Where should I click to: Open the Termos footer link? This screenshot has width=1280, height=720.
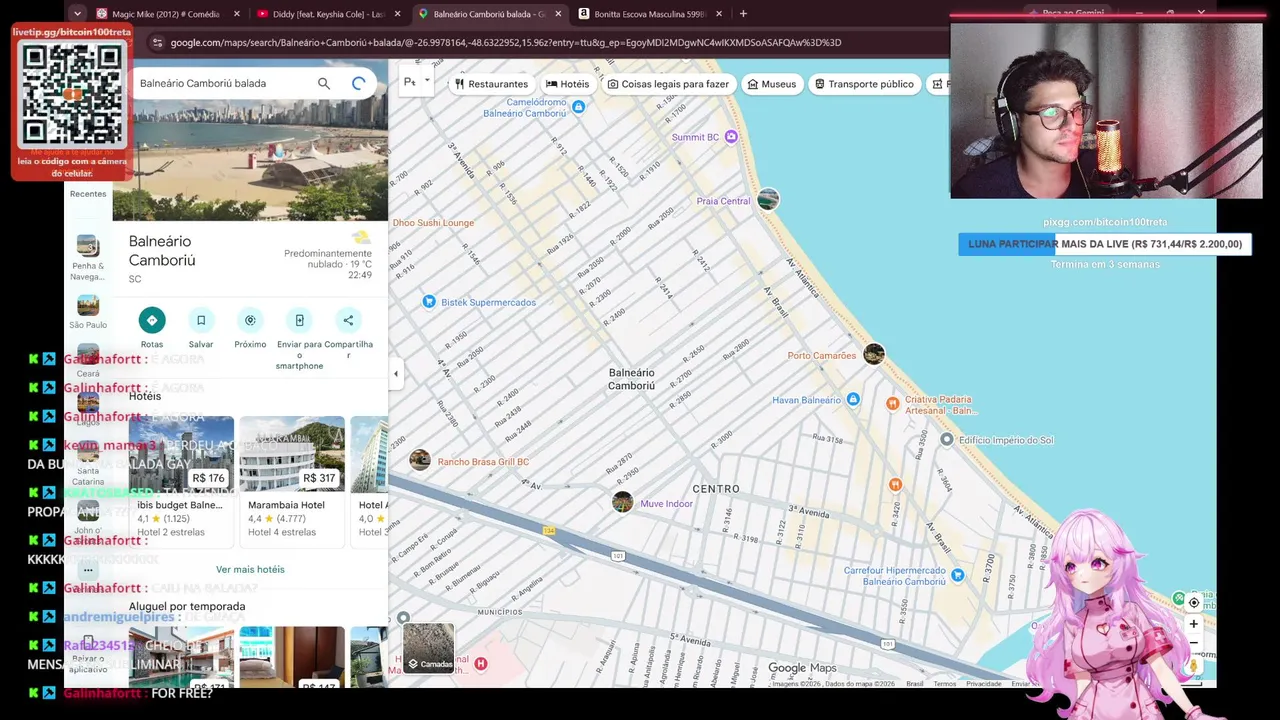pyautogui.click(x=945, y=684)
